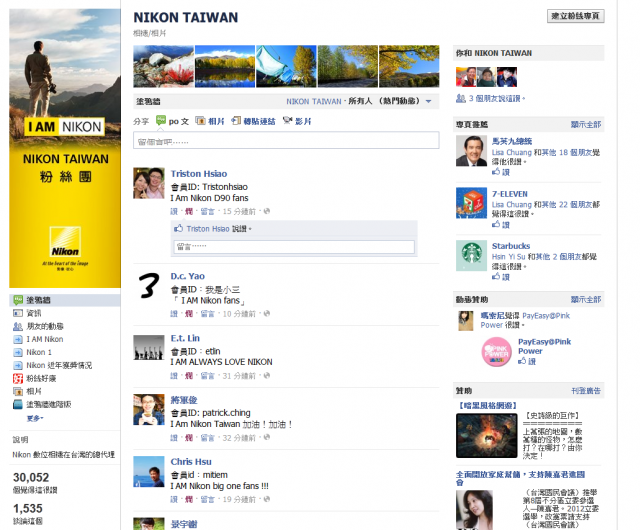Open D.C. Yao's profile name link

(x=188, y=276)
